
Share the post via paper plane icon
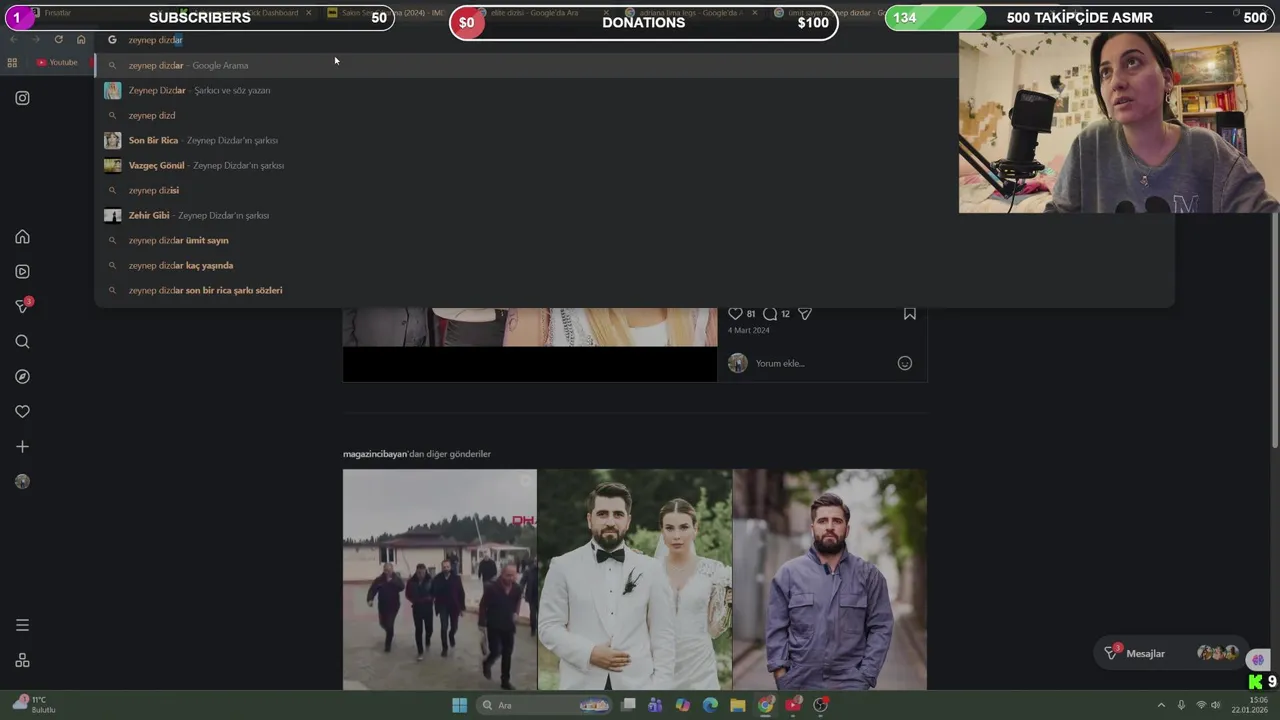point(805,314)
